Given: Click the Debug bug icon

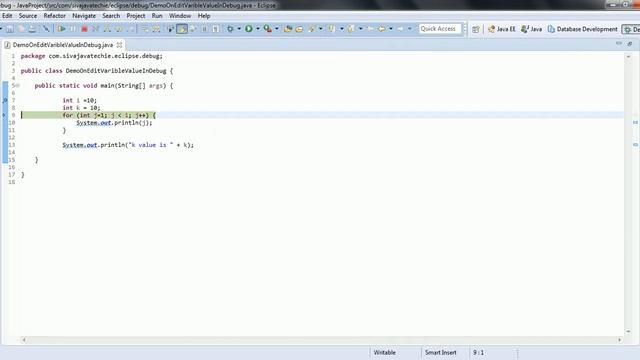Looking at the screenshot, I should click(x=230, y=29).
